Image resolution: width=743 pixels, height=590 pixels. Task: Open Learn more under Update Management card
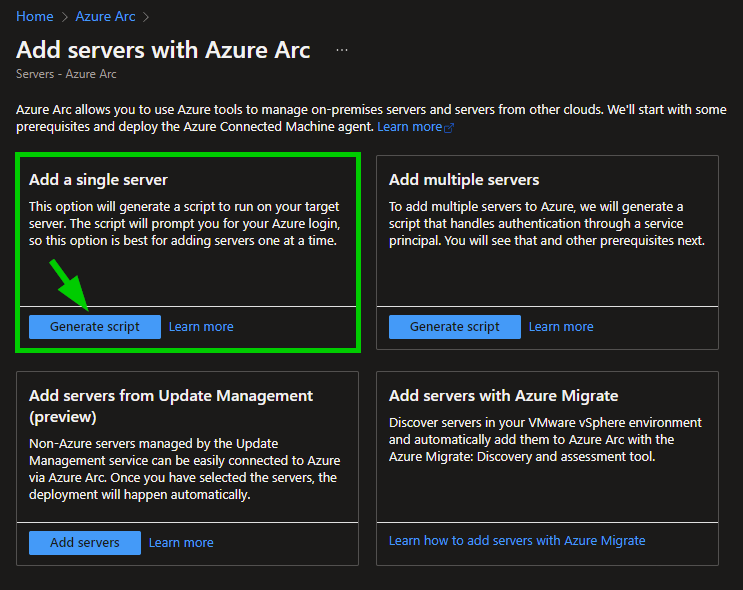tap(181, 543)
